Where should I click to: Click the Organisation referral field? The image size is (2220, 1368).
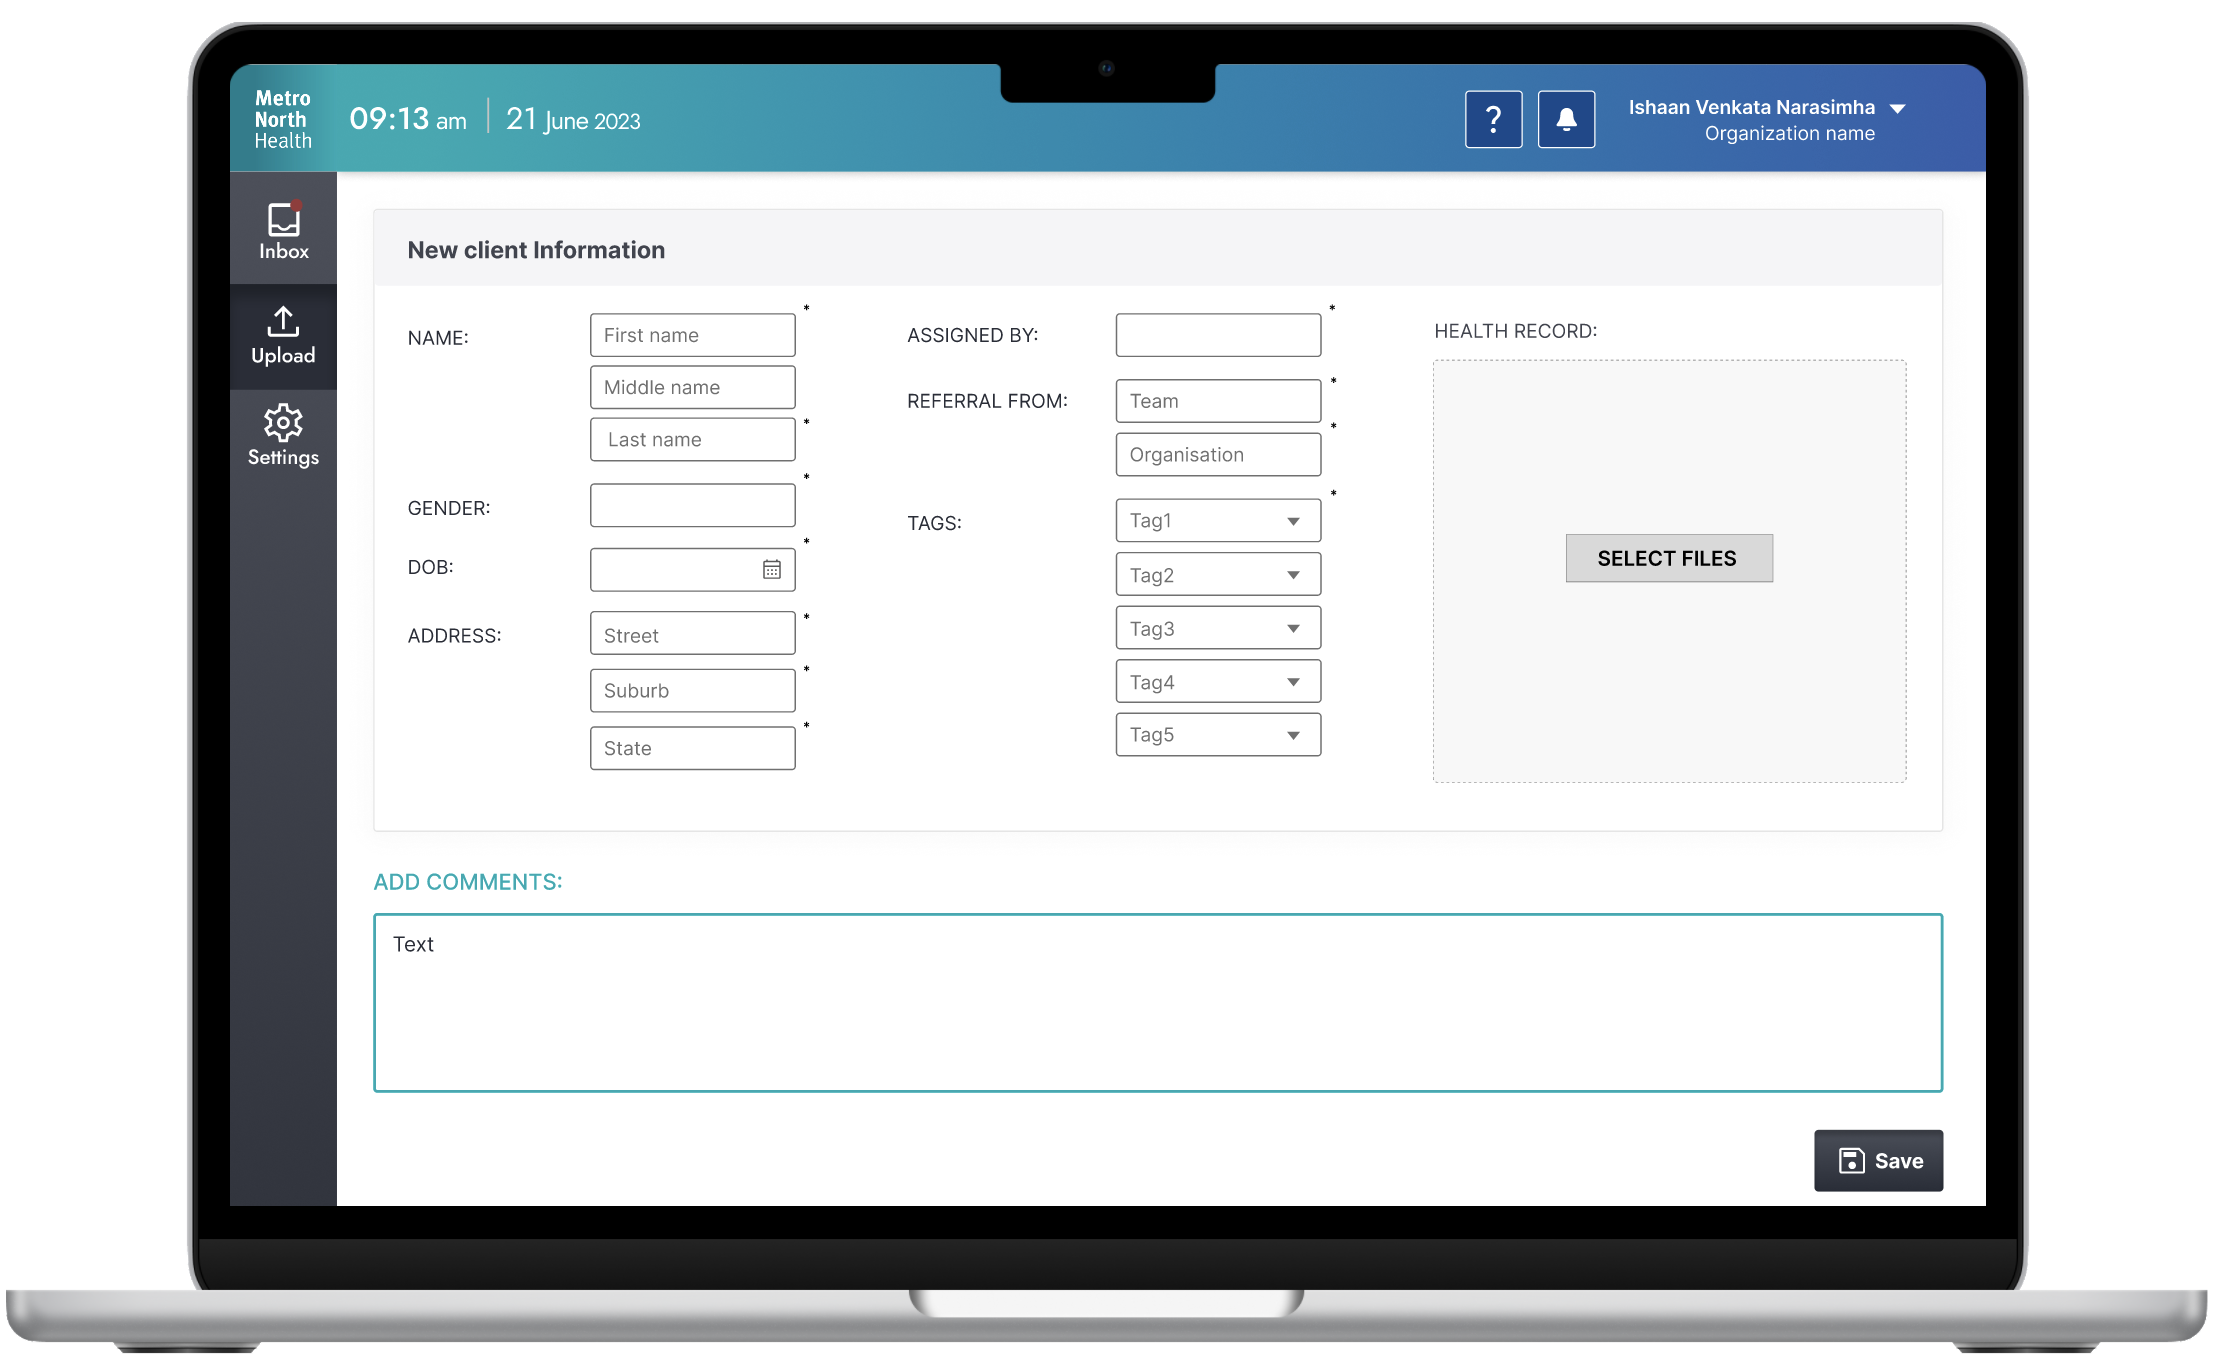[x=1217, y=454]
